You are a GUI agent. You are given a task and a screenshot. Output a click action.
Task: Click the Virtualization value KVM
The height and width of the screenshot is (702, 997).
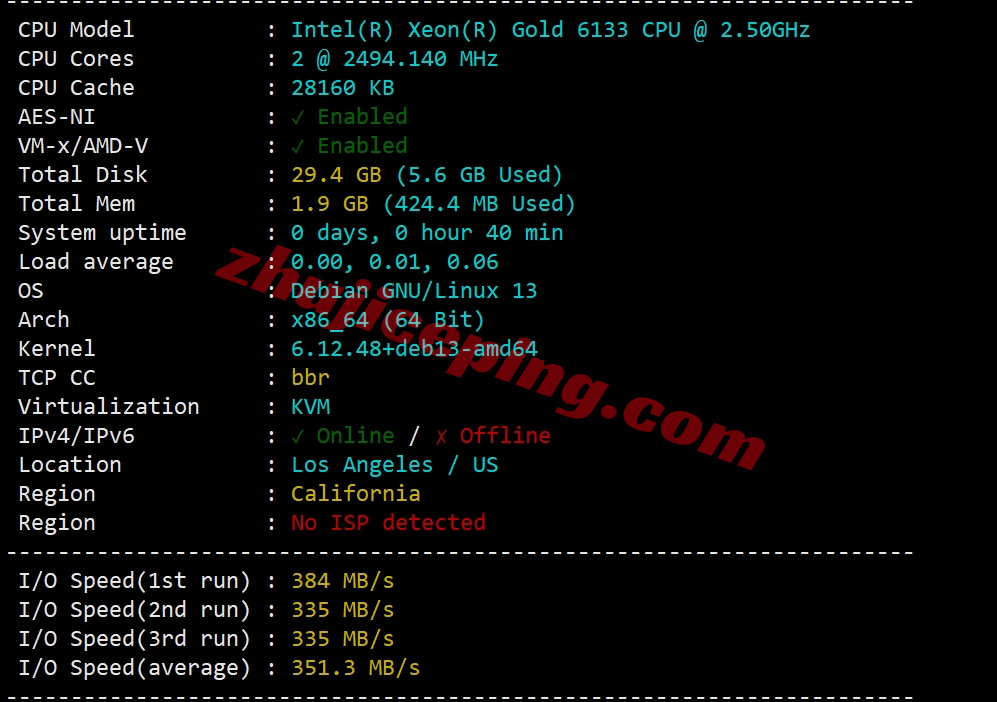310,407
